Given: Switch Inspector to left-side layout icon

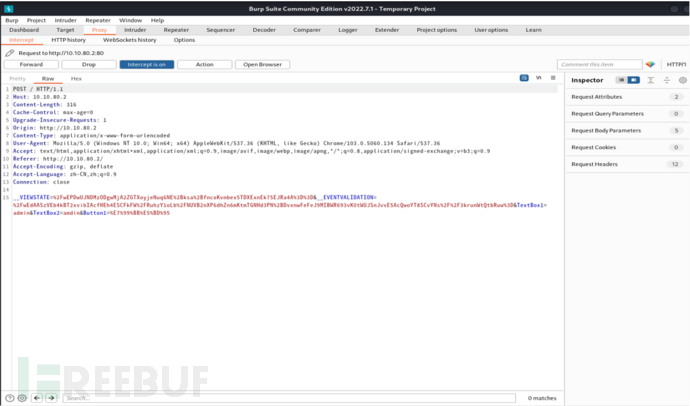Looking at the screenshot, I should click(x=621, y=80).
